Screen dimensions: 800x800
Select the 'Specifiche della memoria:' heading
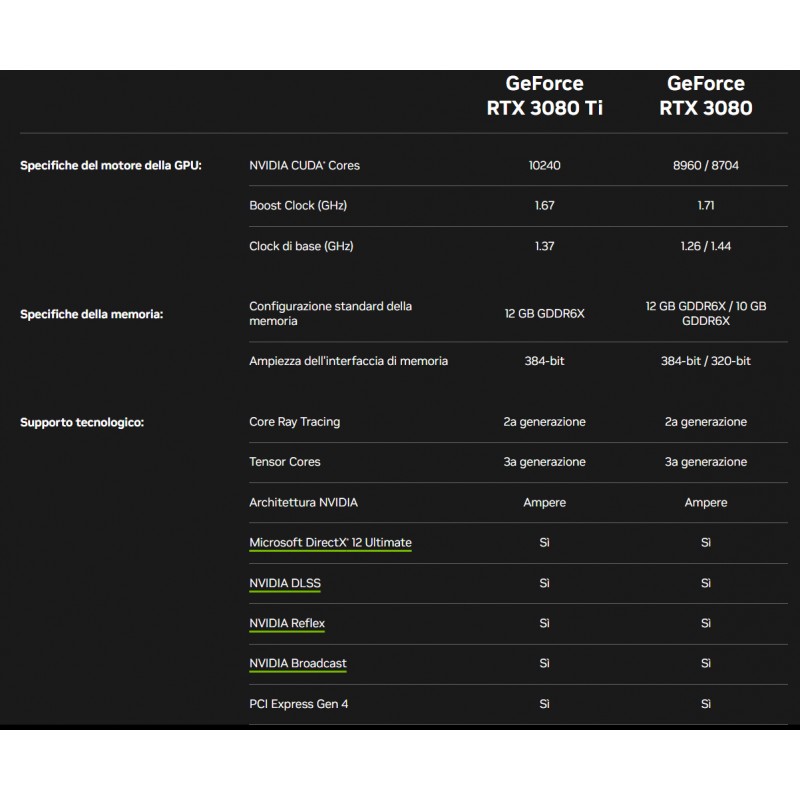91,314
